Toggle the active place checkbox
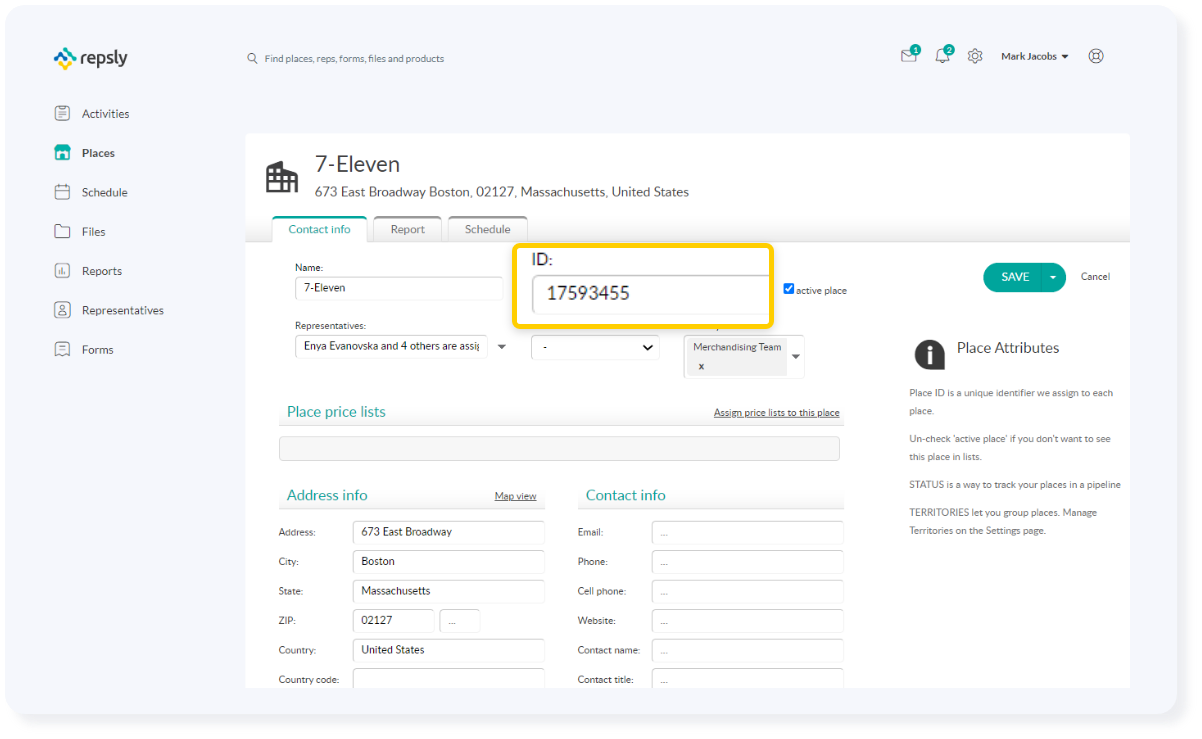Screen dimensions: 1202x739 click(x=789, y=289)
